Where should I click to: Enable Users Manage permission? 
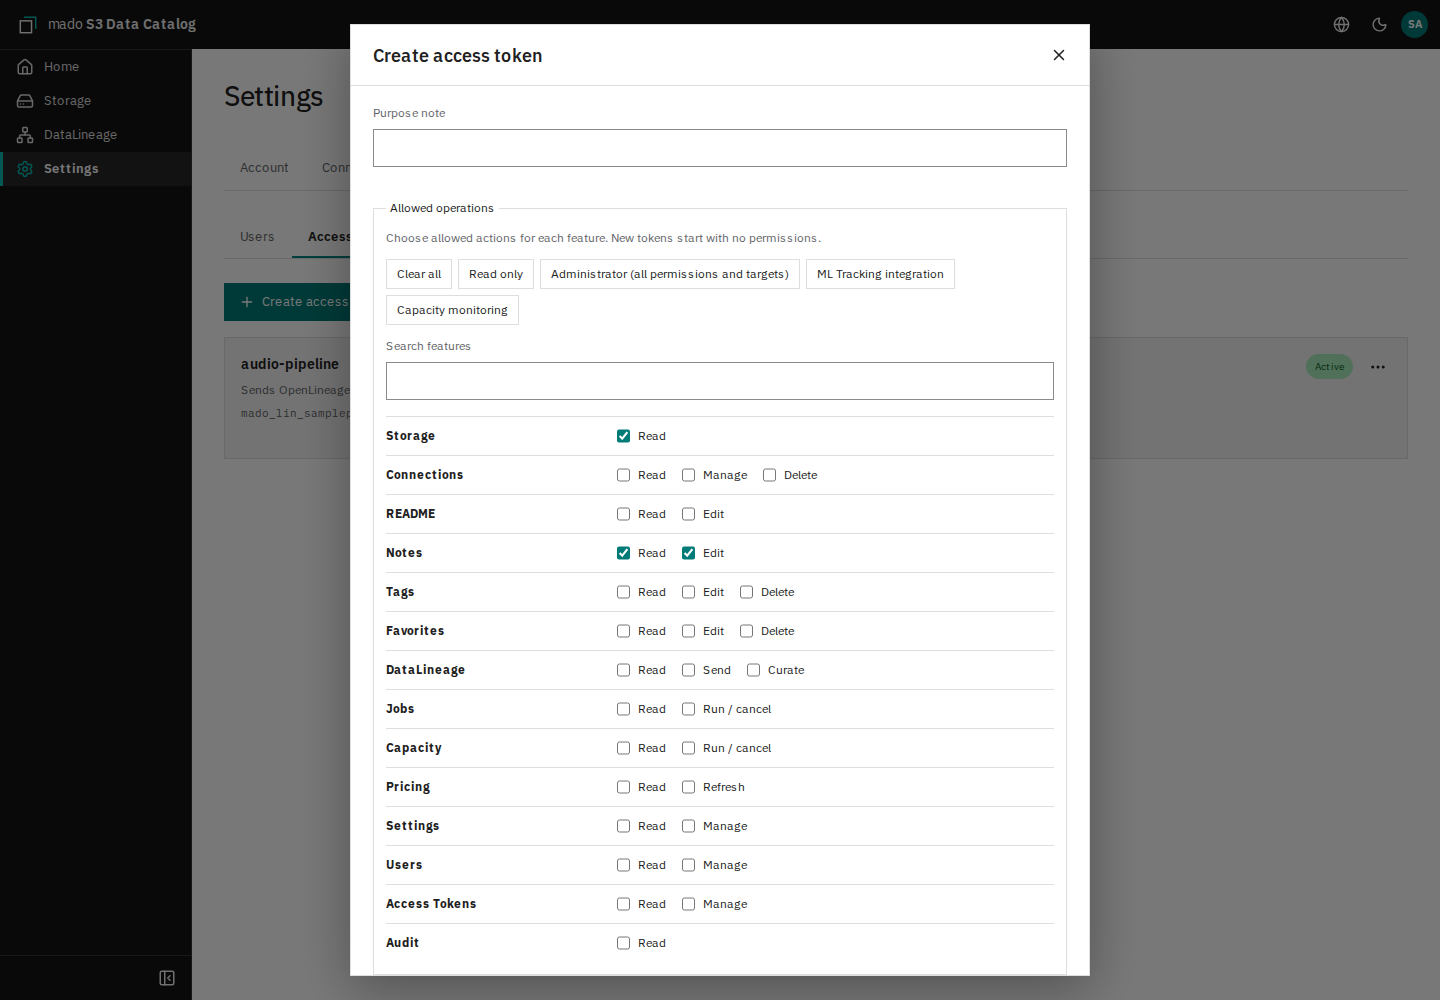click(x=688, y=865)
